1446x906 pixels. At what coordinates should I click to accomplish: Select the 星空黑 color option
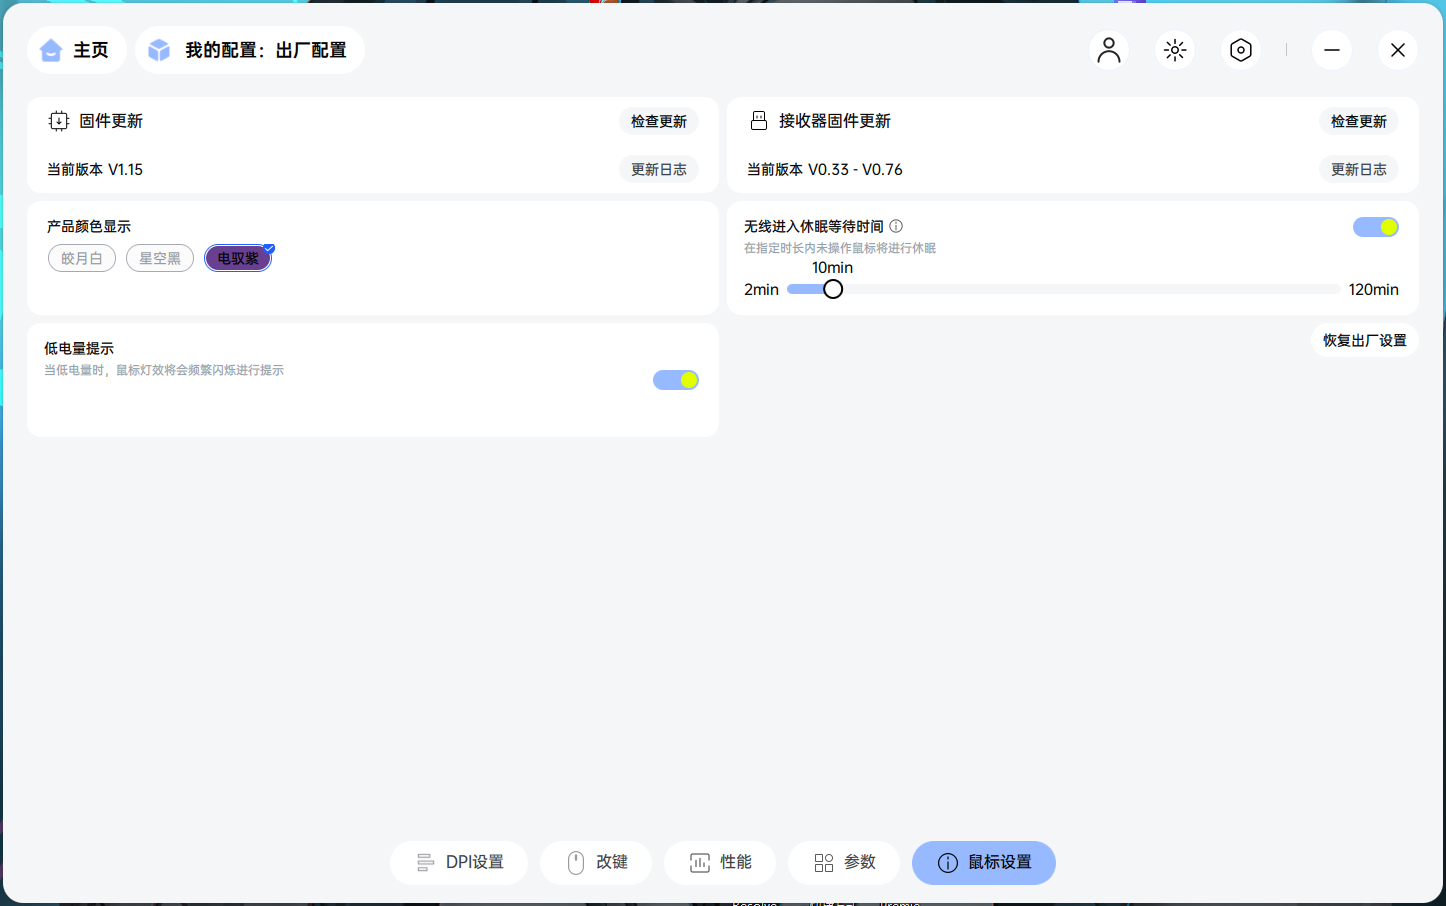tap(159, 257)
